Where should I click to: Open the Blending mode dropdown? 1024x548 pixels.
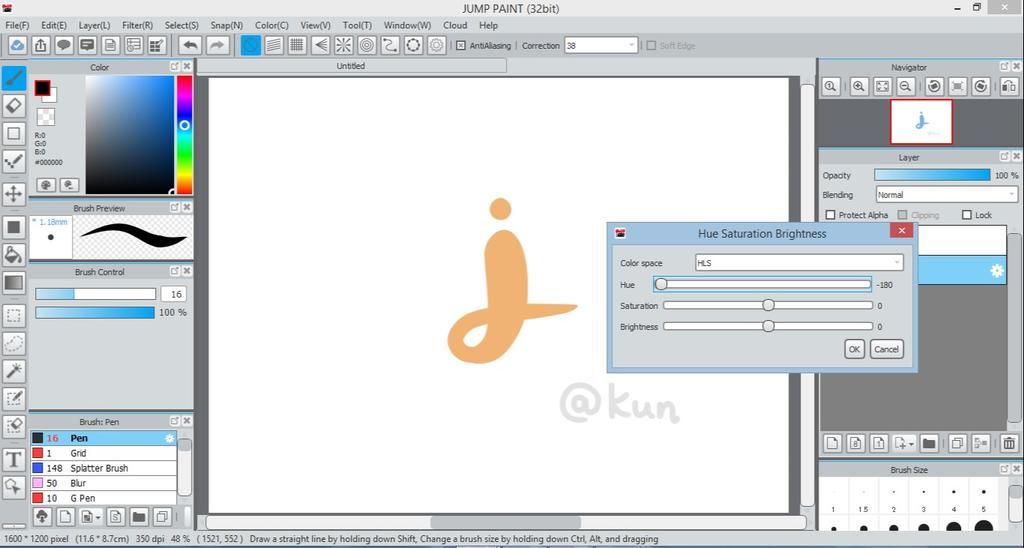[x=946, y=195]
